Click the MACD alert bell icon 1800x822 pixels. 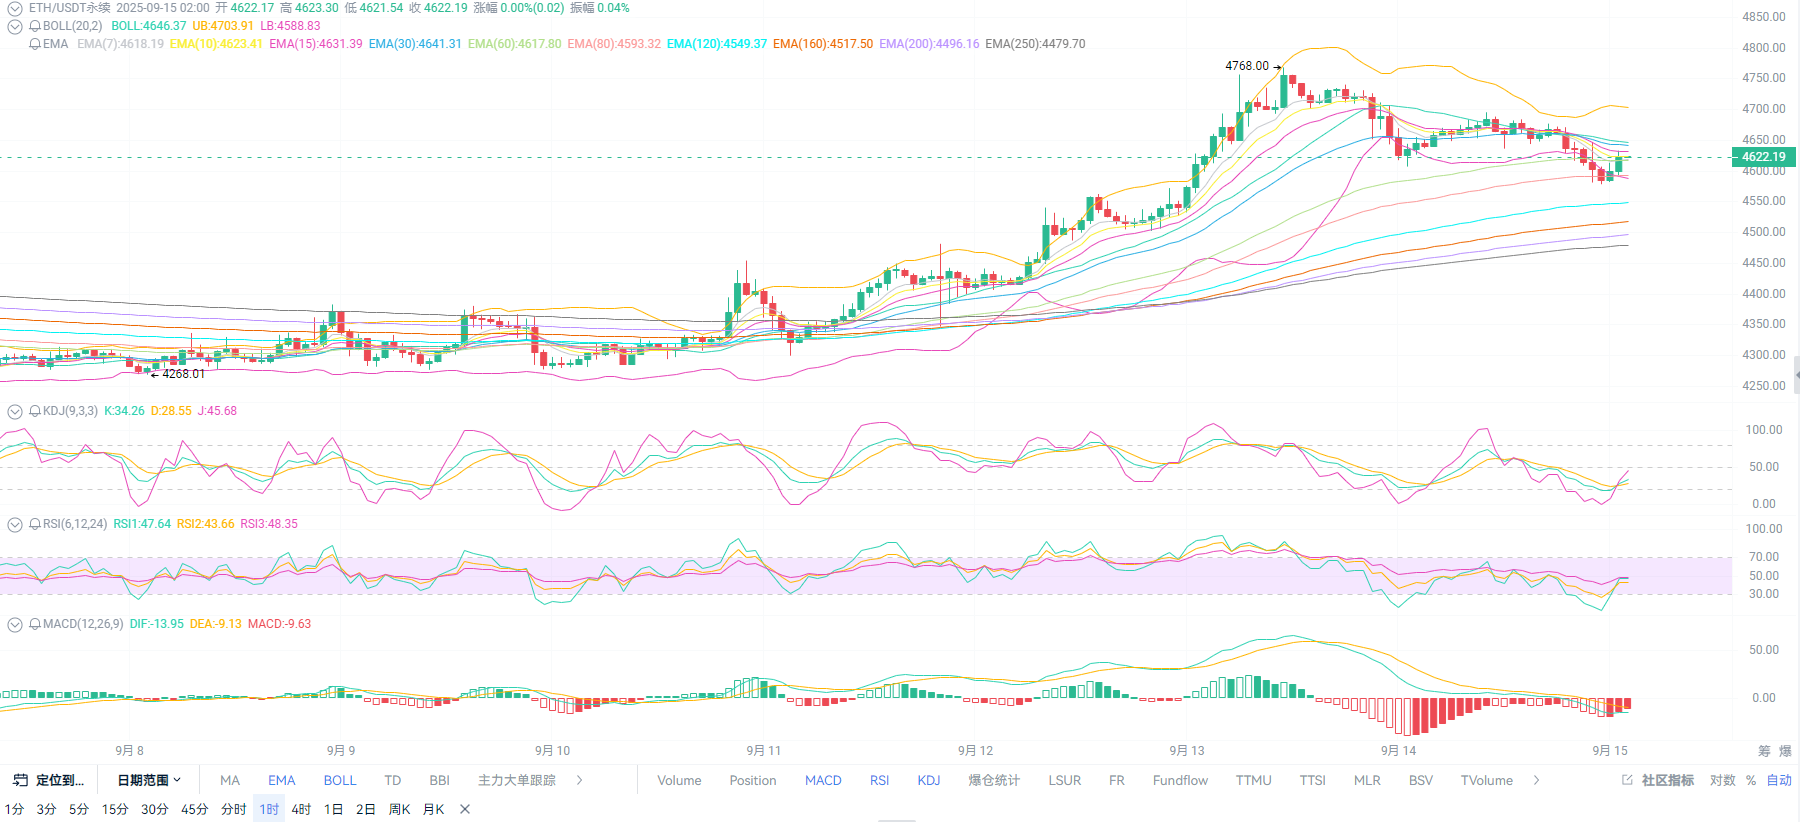(x=35, y=624)
